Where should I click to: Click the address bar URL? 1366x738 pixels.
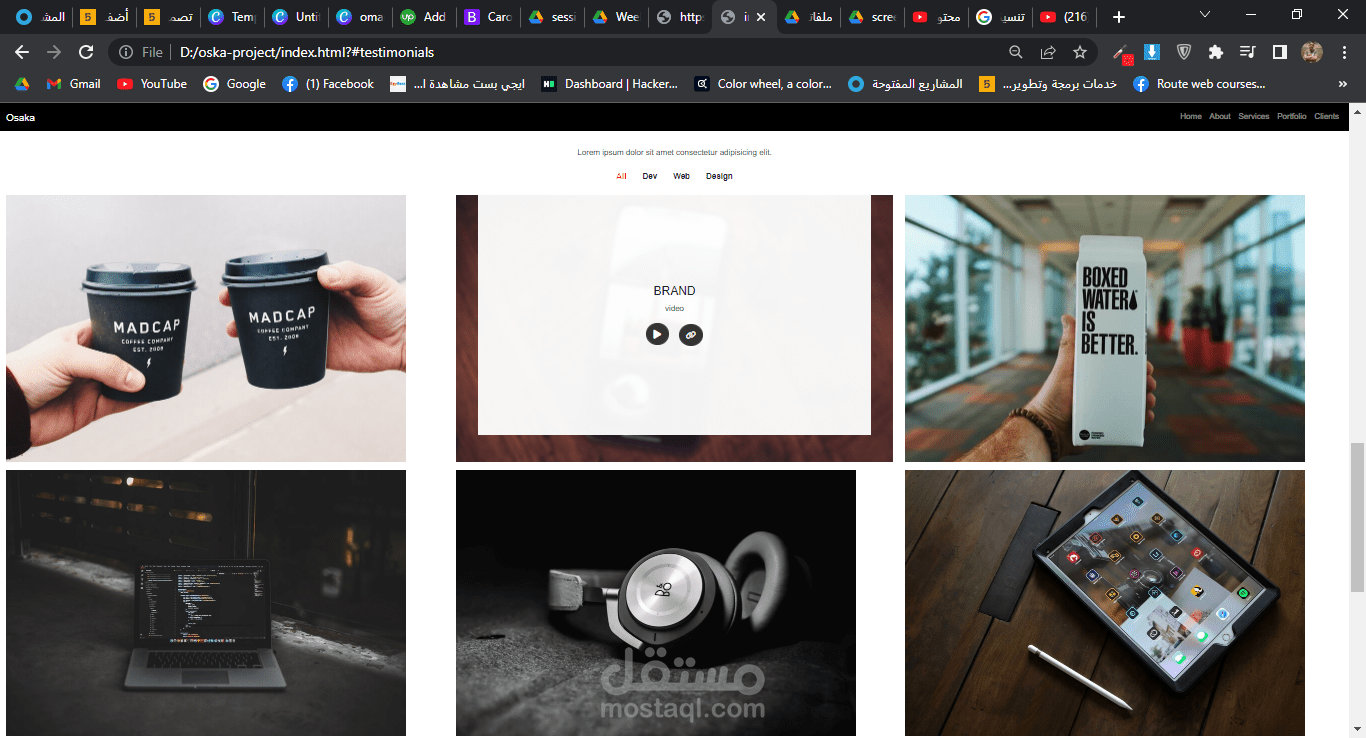pyautogui.click(x=307, y=52)
